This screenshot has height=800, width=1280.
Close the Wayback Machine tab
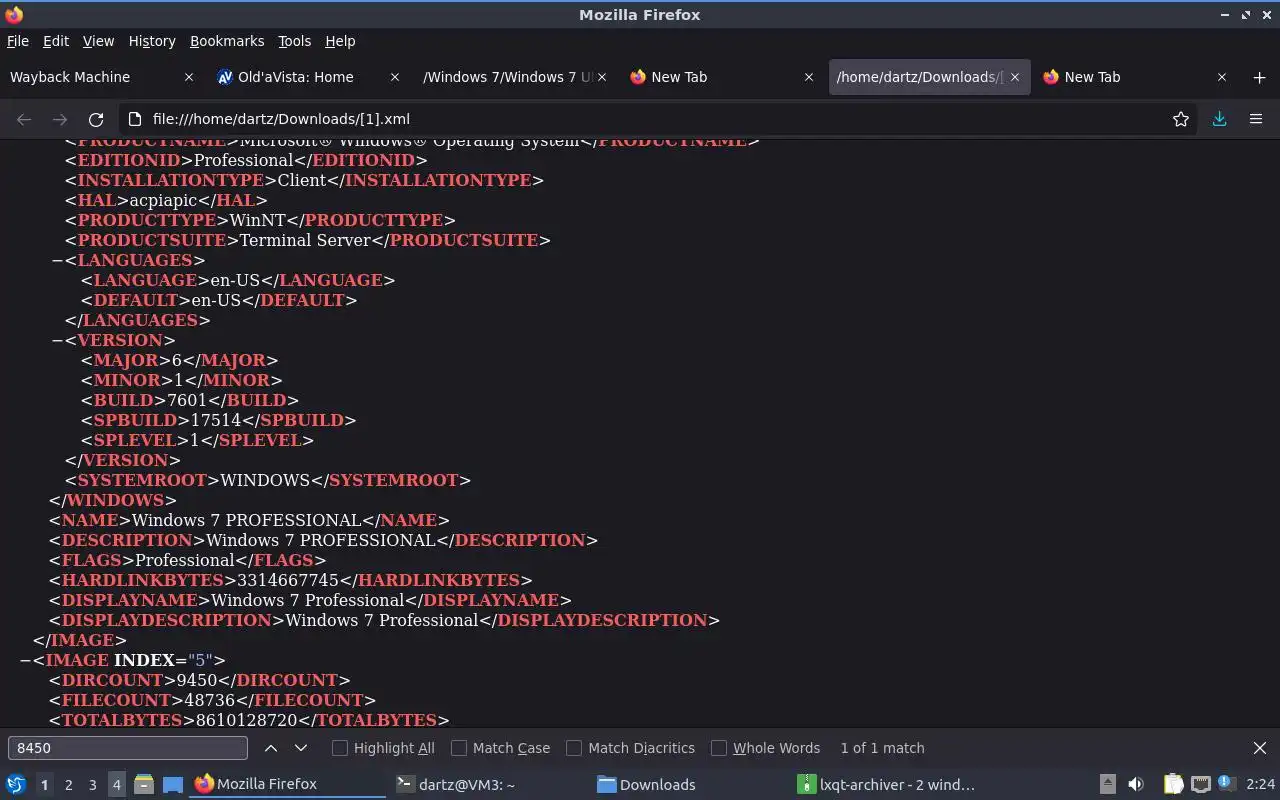pyautogui.click(x=189, y=77)
